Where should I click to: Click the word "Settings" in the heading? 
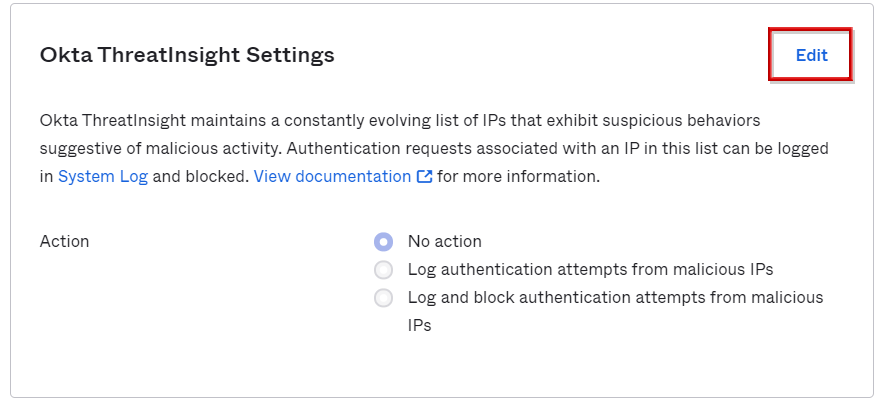point(291,55)
